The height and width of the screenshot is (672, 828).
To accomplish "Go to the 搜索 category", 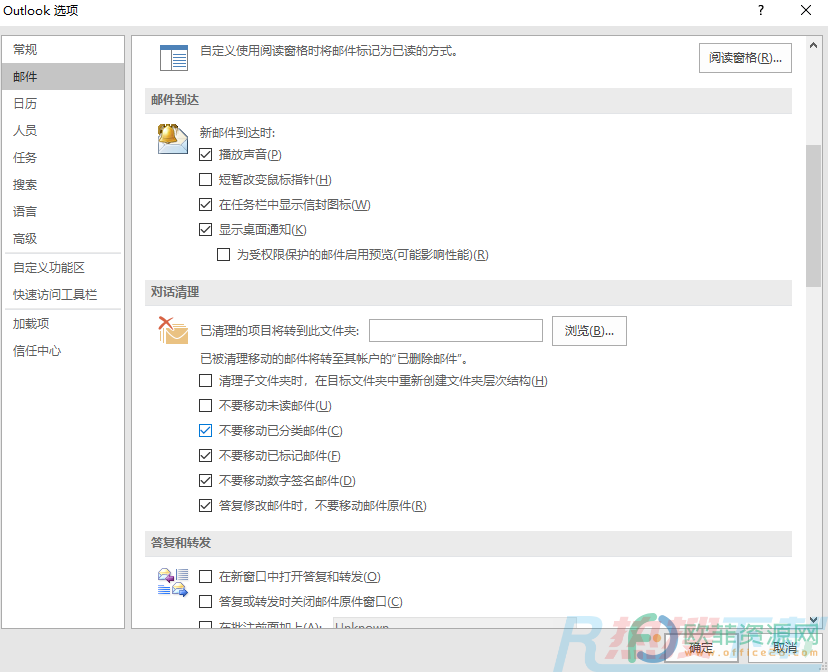I will tap(63, 185).
